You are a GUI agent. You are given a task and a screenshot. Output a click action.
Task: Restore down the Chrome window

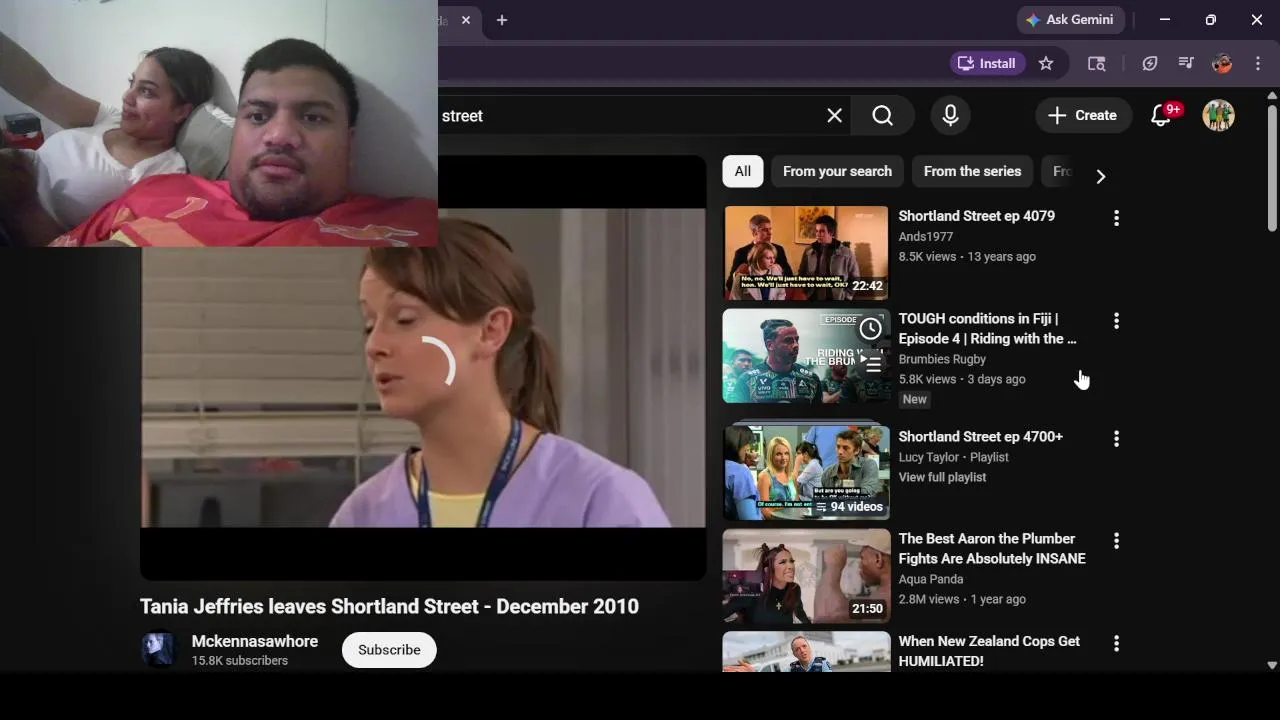tap(1211, 20)
